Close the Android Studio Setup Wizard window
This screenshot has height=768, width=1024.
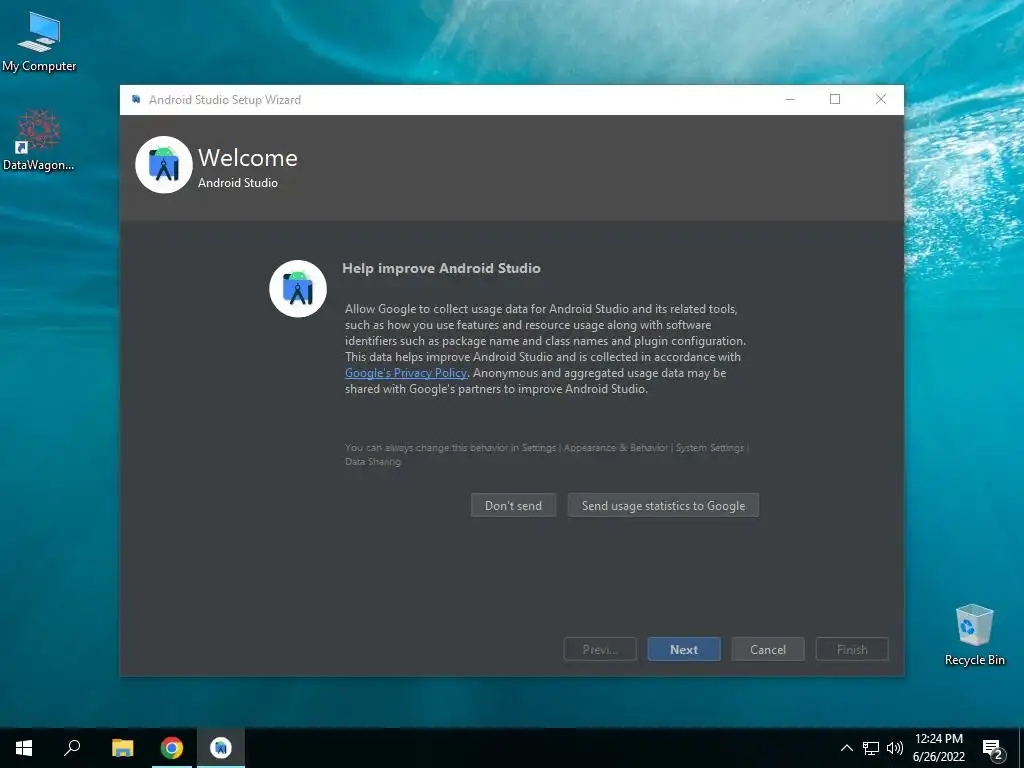coord(881,99)
